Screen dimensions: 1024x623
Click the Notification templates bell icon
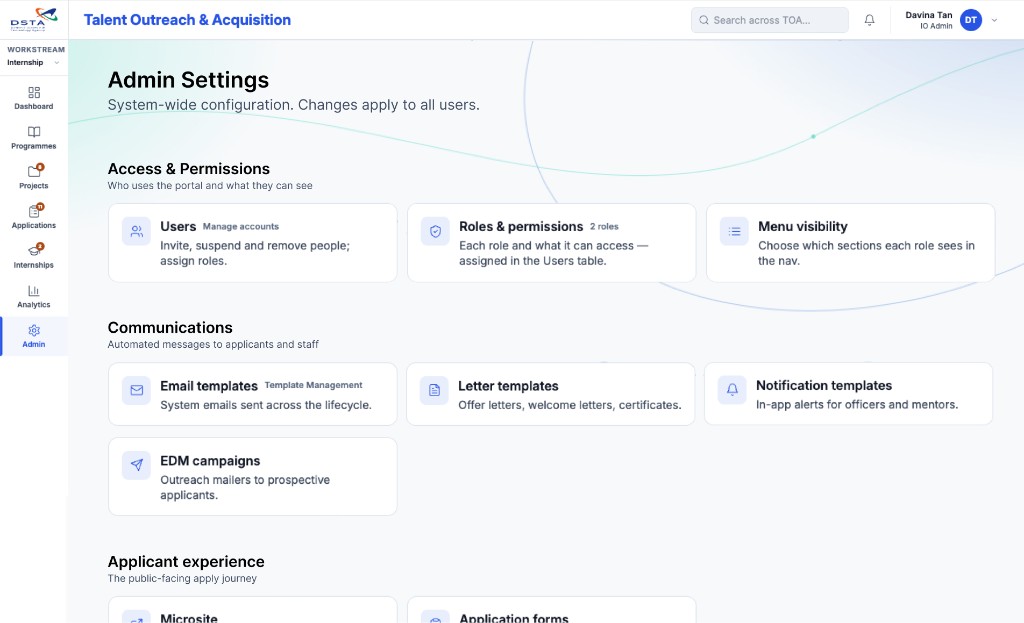tap(732, 390)
